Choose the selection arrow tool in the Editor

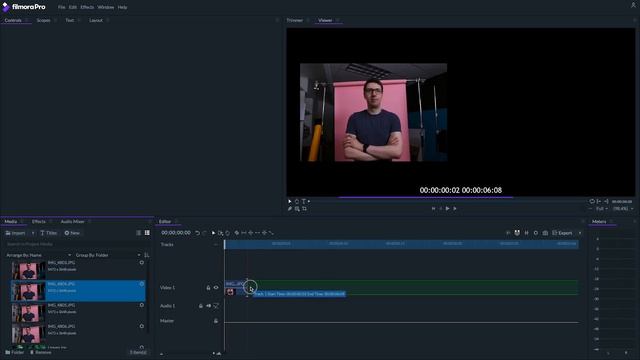click(213, 233)
